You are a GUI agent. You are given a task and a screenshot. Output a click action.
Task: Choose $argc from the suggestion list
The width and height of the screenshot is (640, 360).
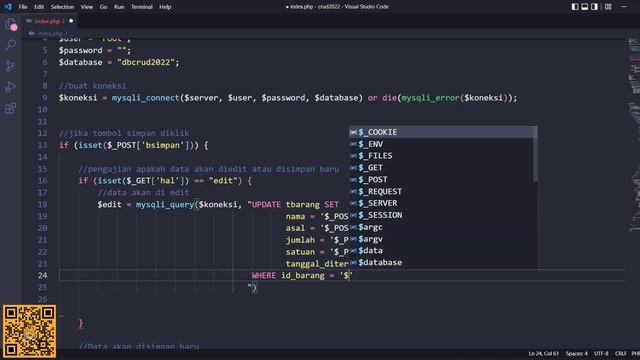point(443,227)
